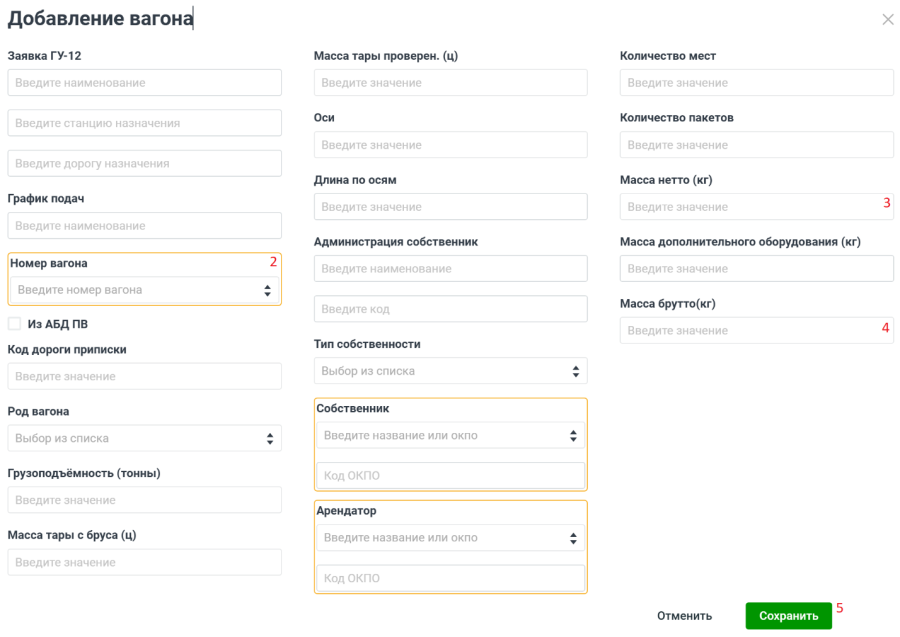Focus the Код дороги приписки field
The height and width of the screenshot is (637, 900).
pyautogui.click(x=145, y=376)
